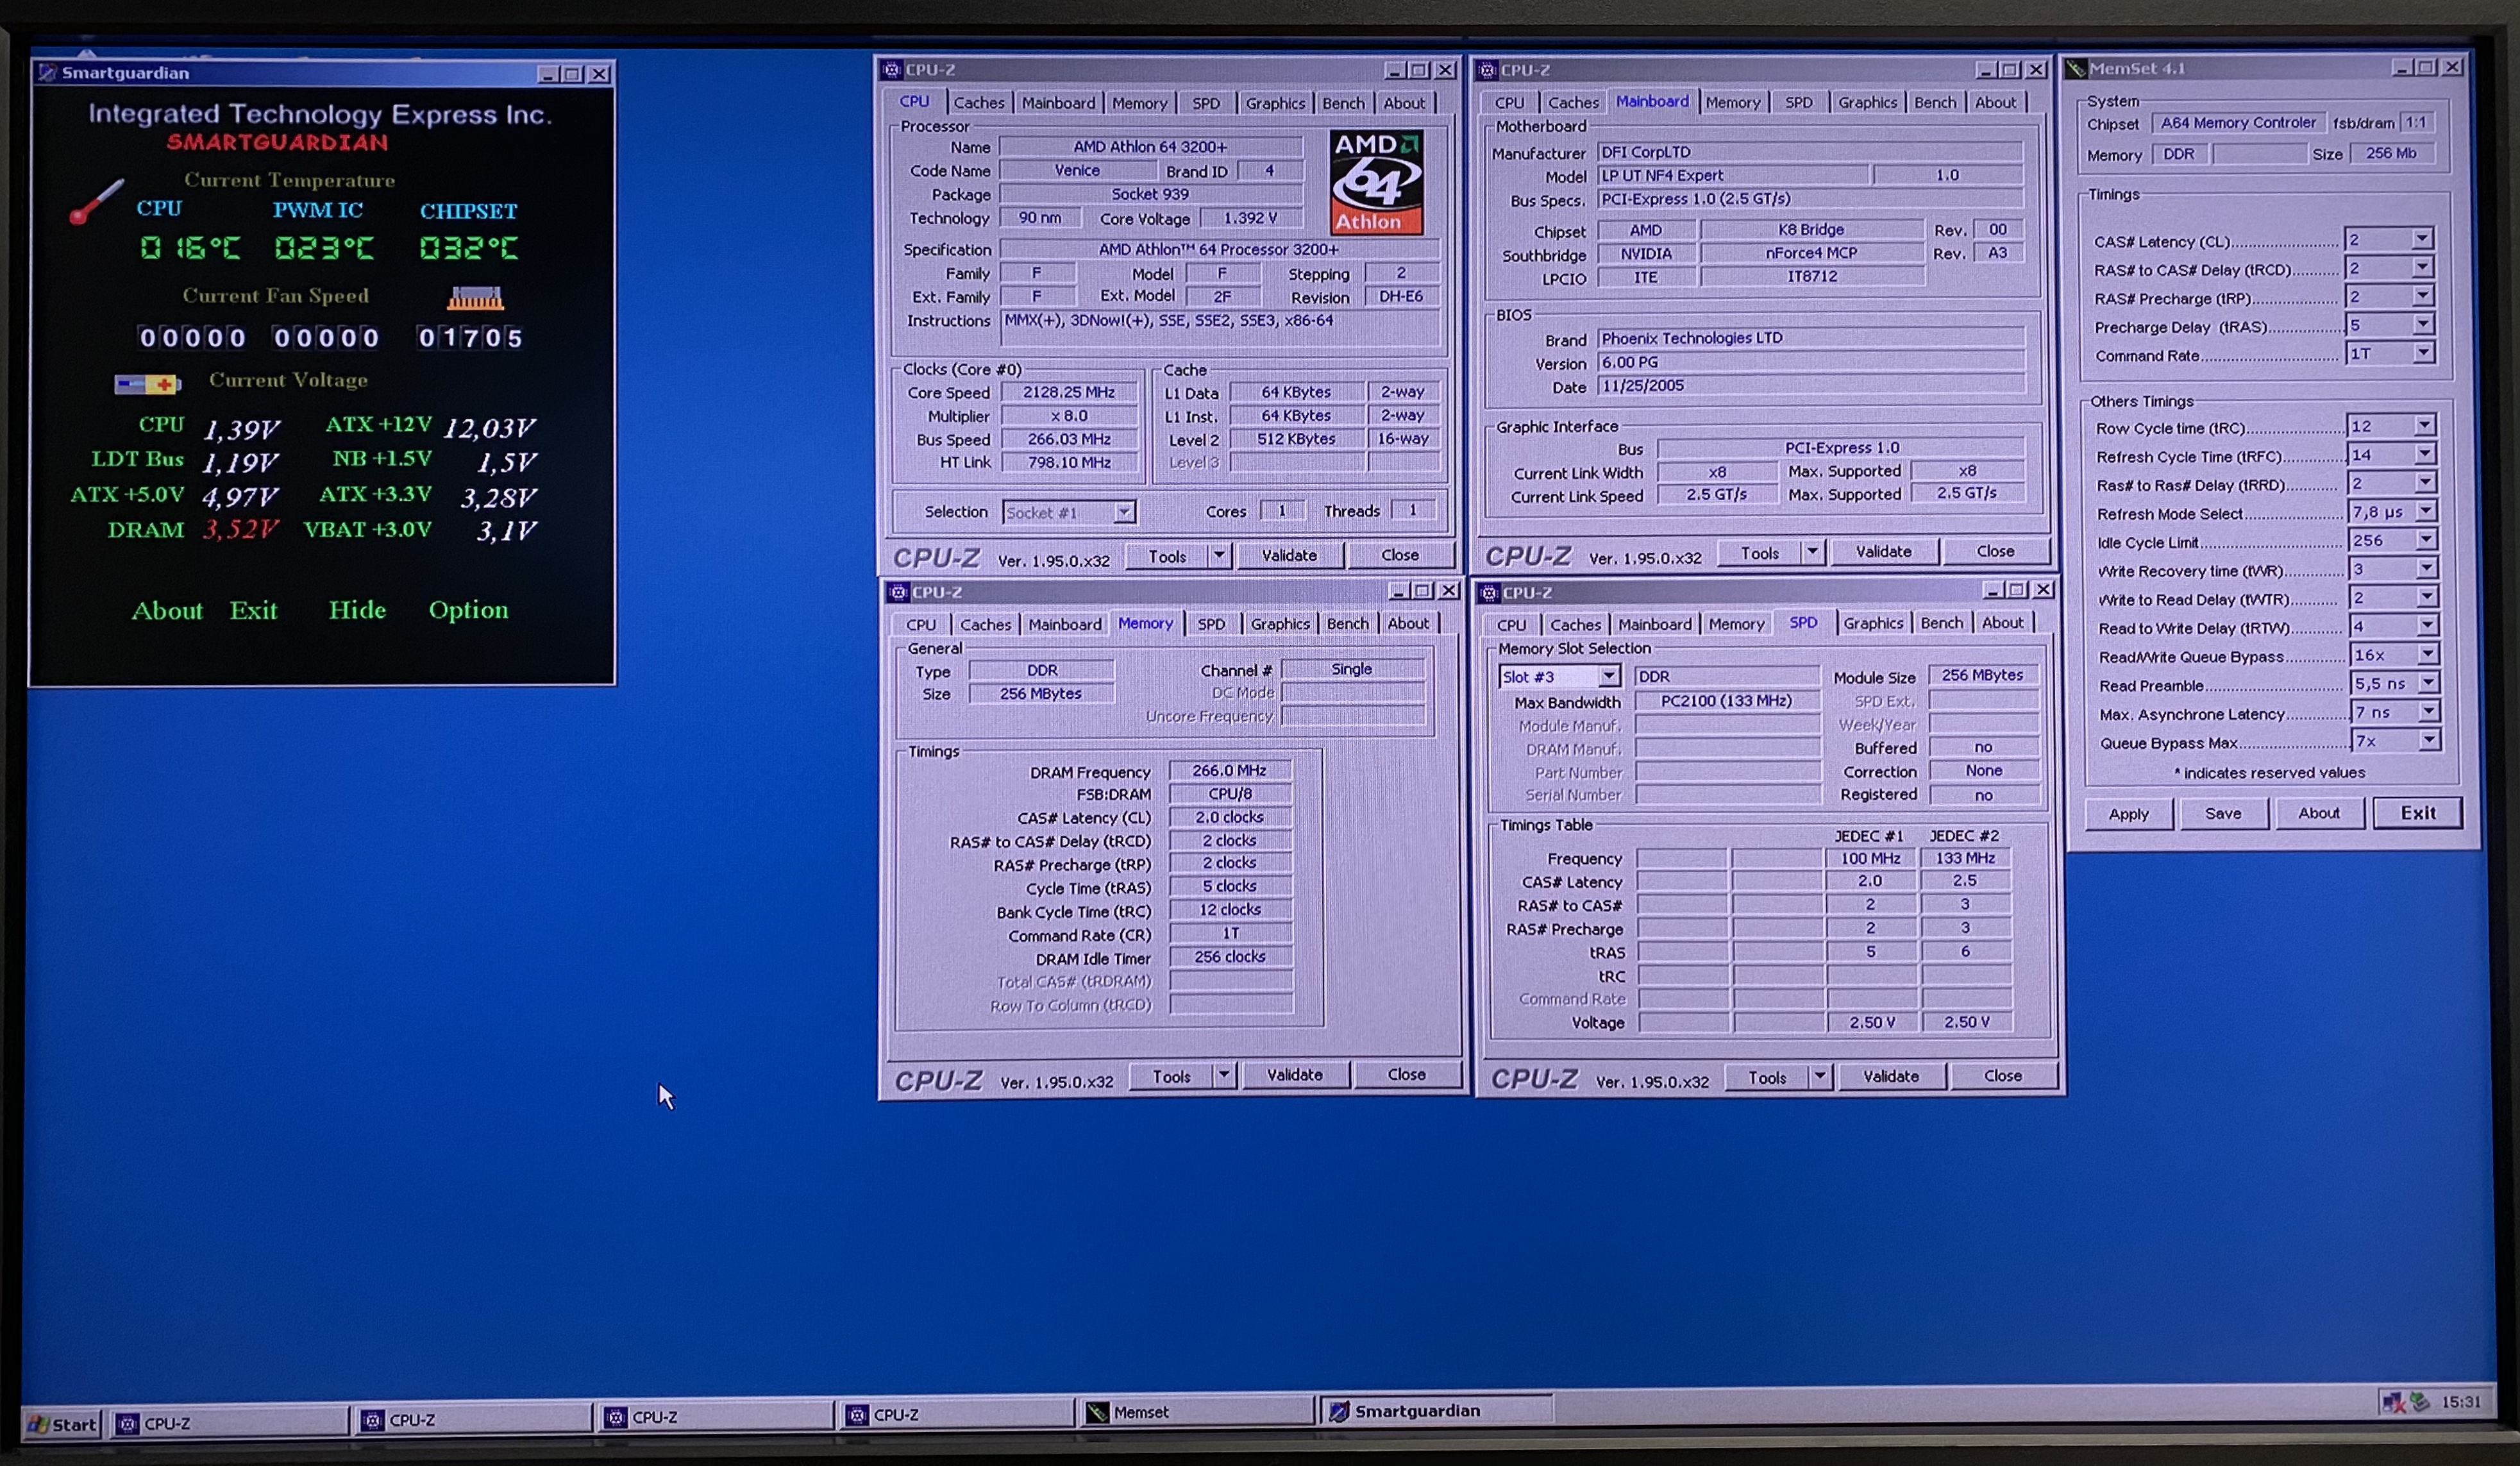Viewport: 2520px width, 1466px height.
Task: Click the system tray network icon
Action: click(2393, 1402)
